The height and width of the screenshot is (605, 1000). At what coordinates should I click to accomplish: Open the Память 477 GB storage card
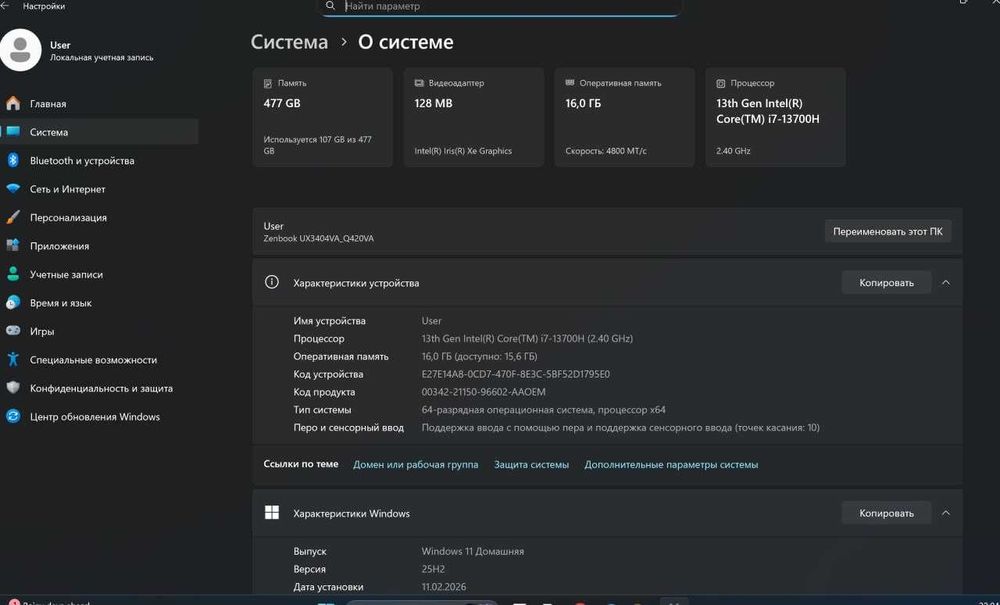coord(323,117)
